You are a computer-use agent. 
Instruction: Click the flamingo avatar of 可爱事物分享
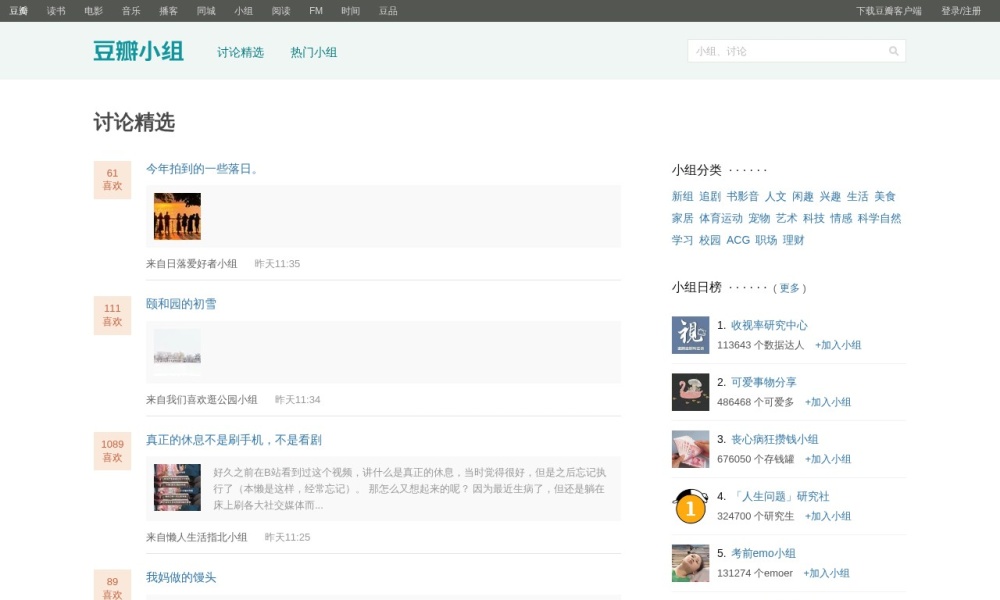[690, 391]
